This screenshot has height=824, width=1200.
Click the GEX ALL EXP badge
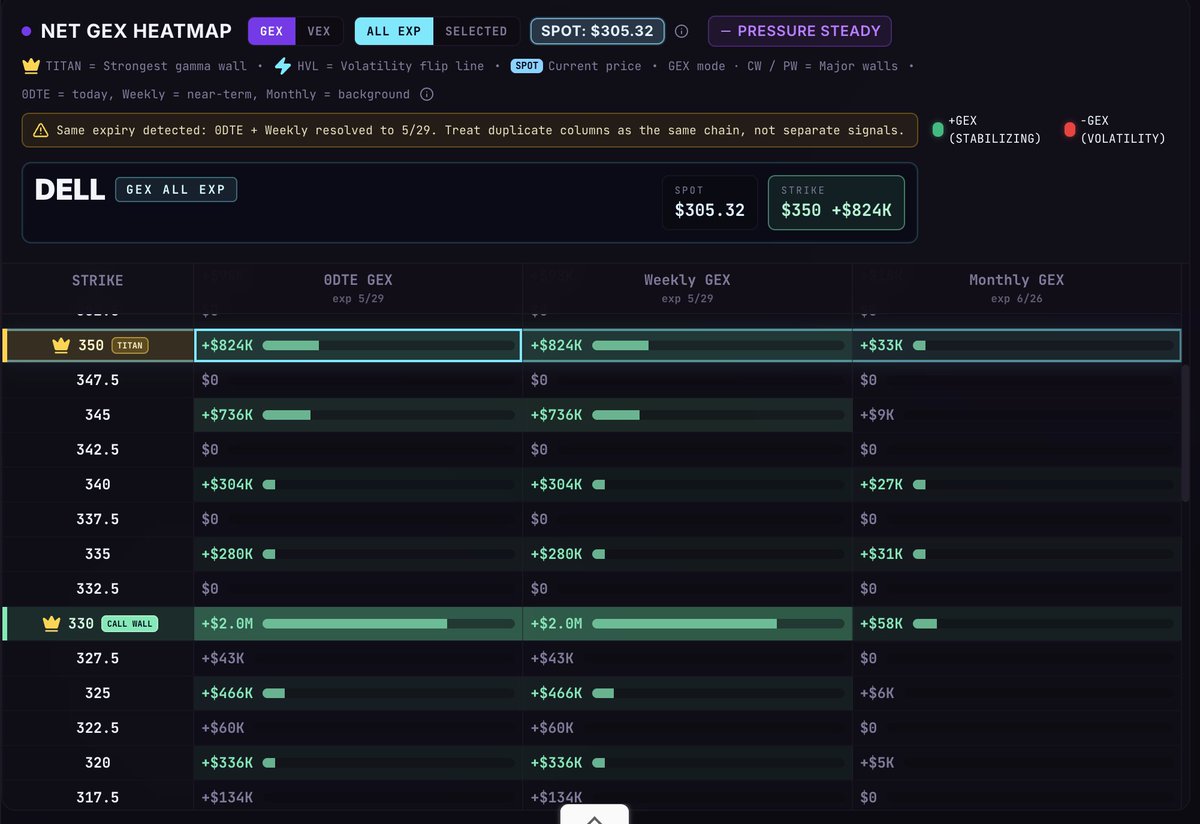point(176,189)
